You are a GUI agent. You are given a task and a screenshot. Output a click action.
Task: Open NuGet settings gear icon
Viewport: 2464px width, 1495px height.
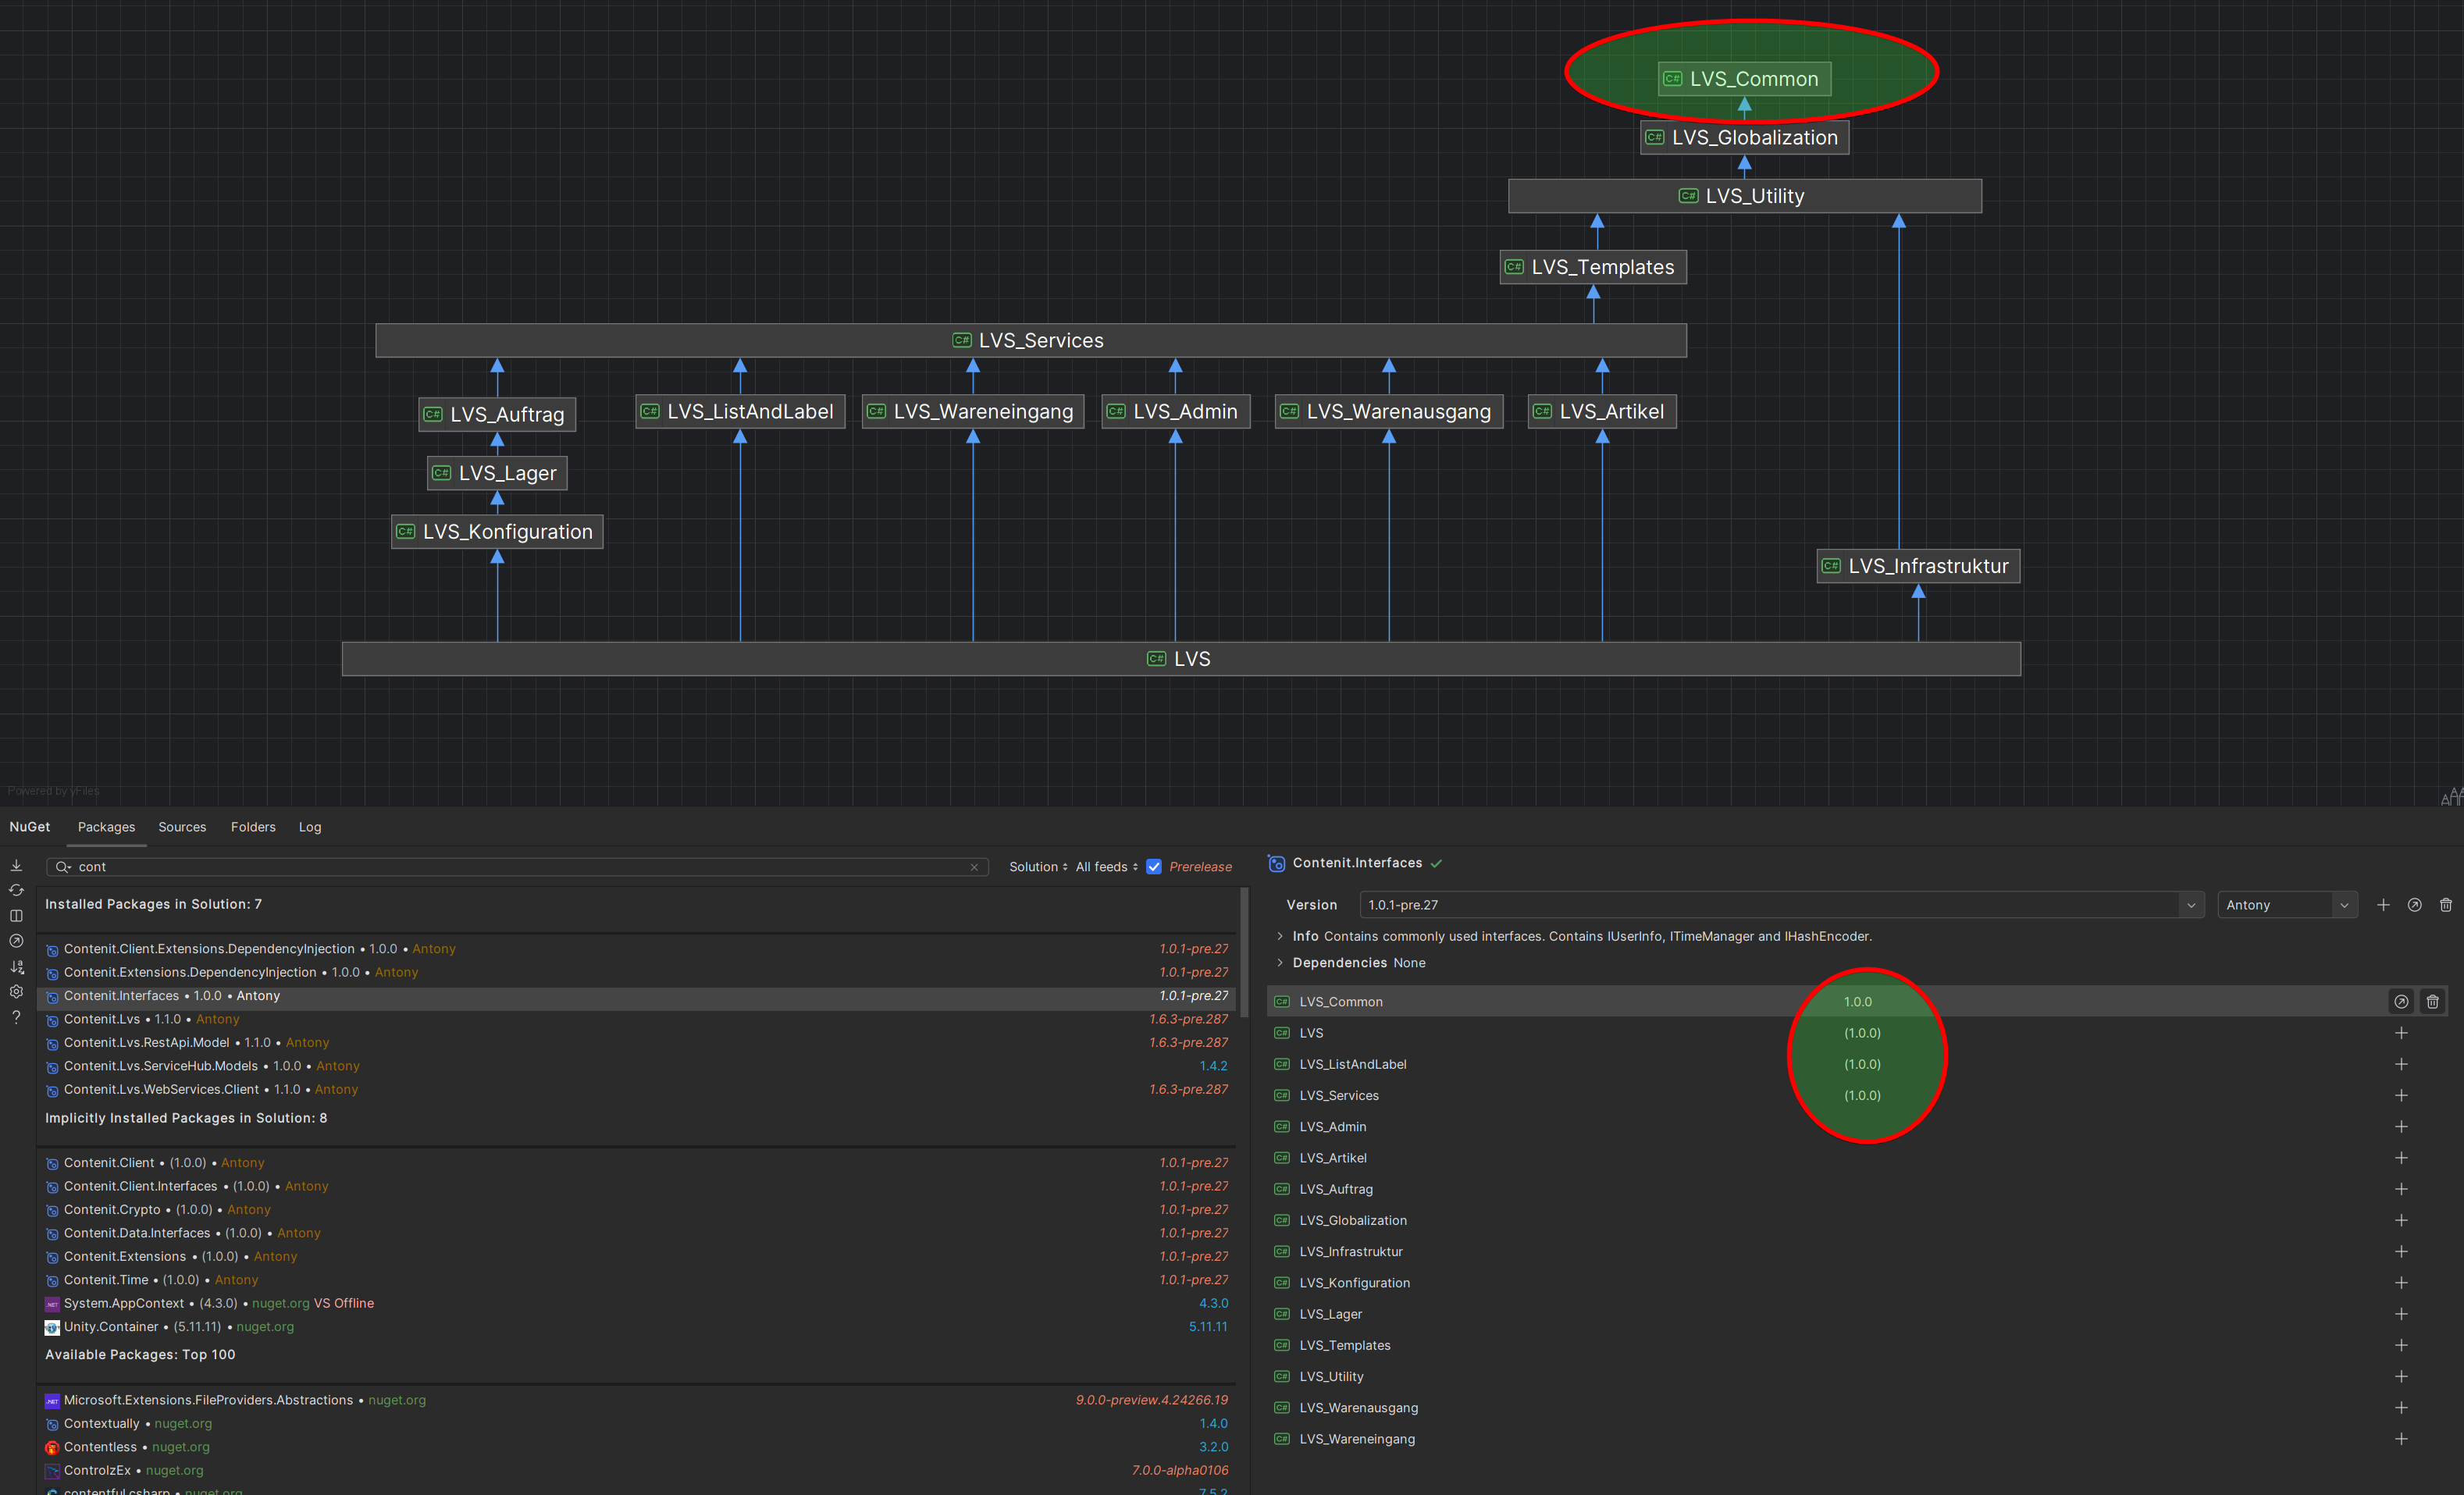[x=16, y=992]
